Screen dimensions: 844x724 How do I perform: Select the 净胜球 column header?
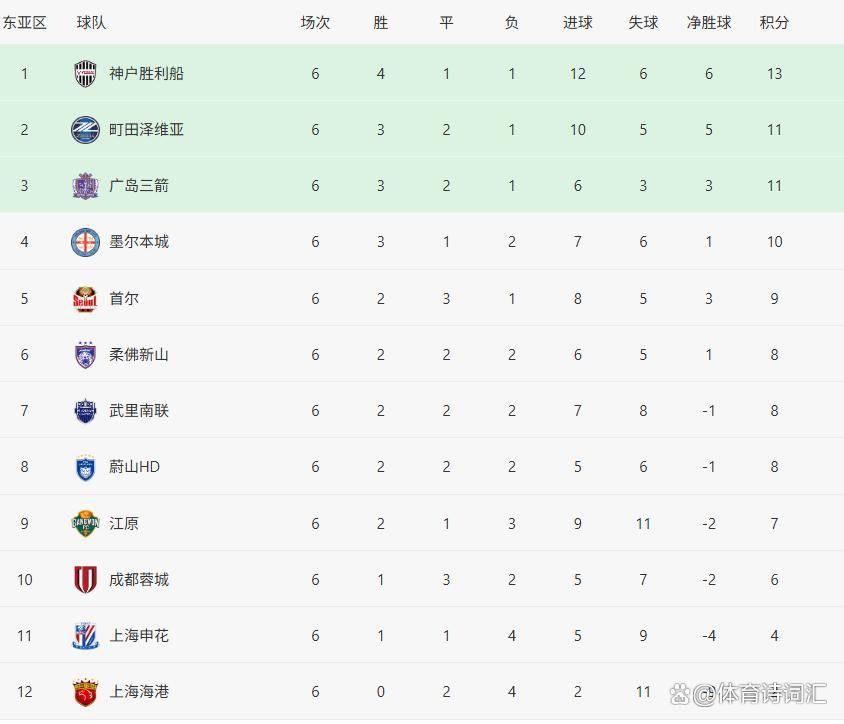coord(709,22)
